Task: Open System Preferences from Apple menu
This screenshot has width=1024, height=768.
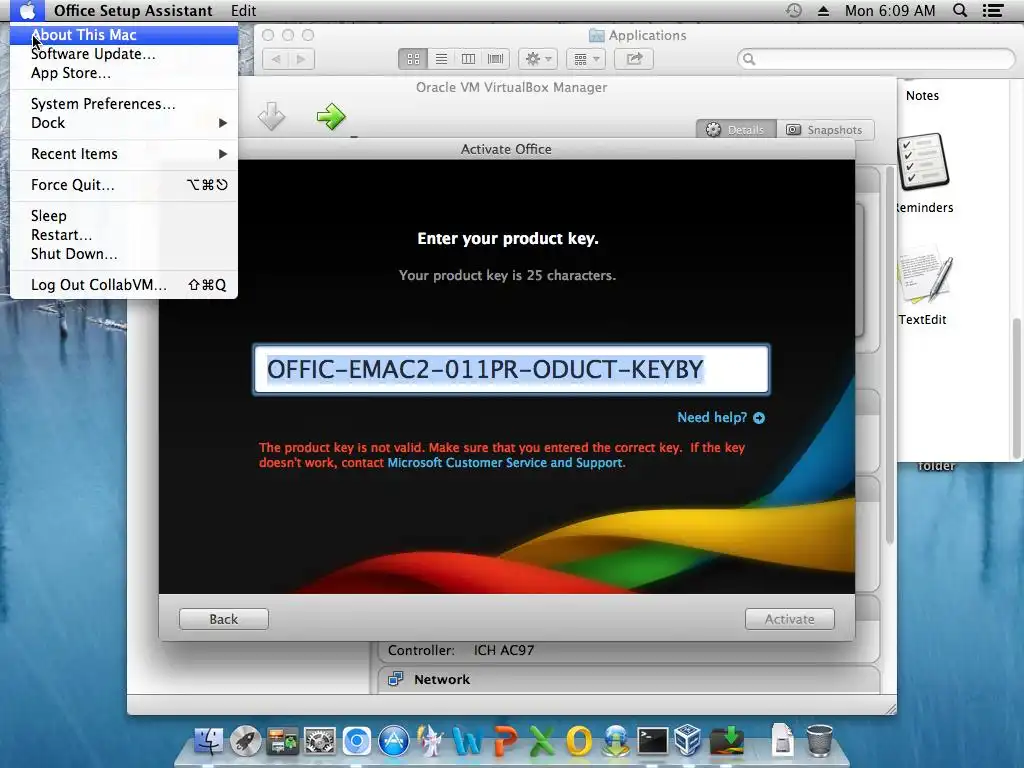Action: tap(123, 104)
